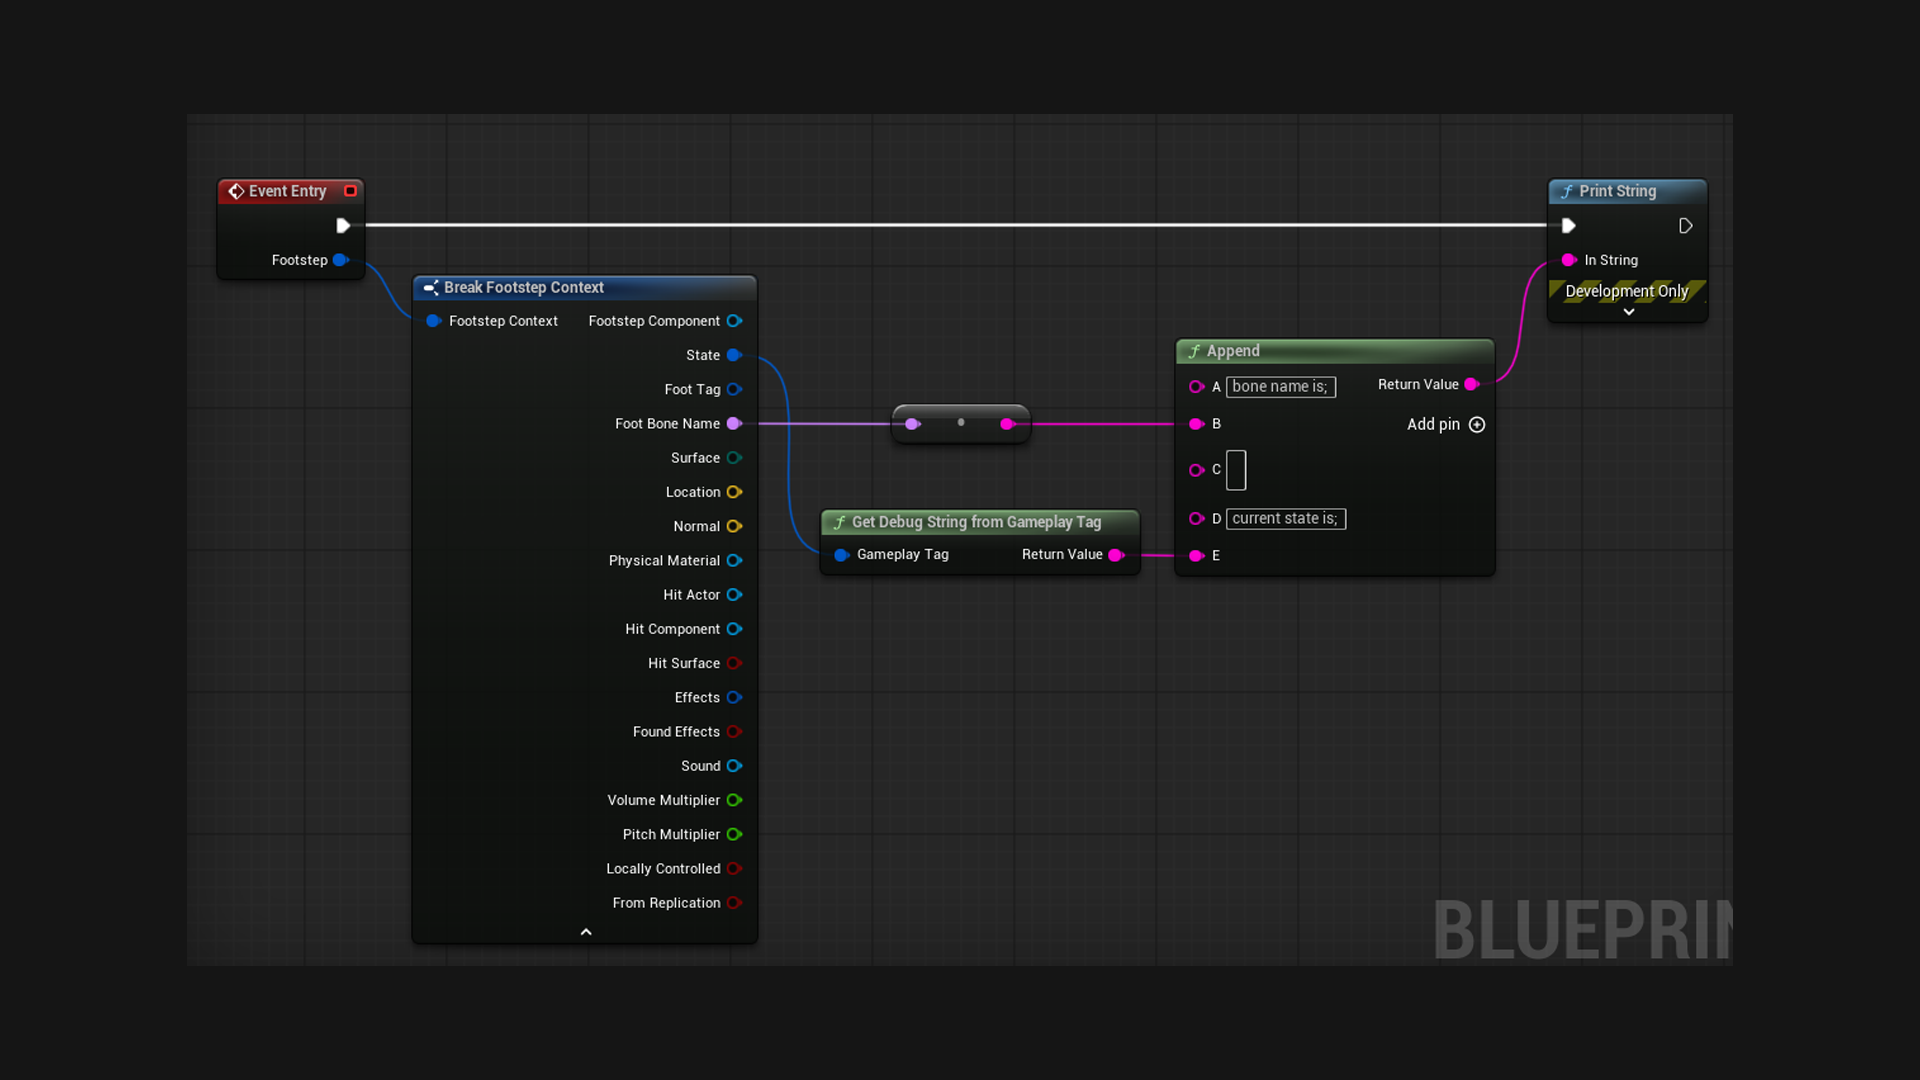Select the Get Debug String from Gameplay Tag title
This screenshot has height=1080, width=1920.
pos(976,522)
